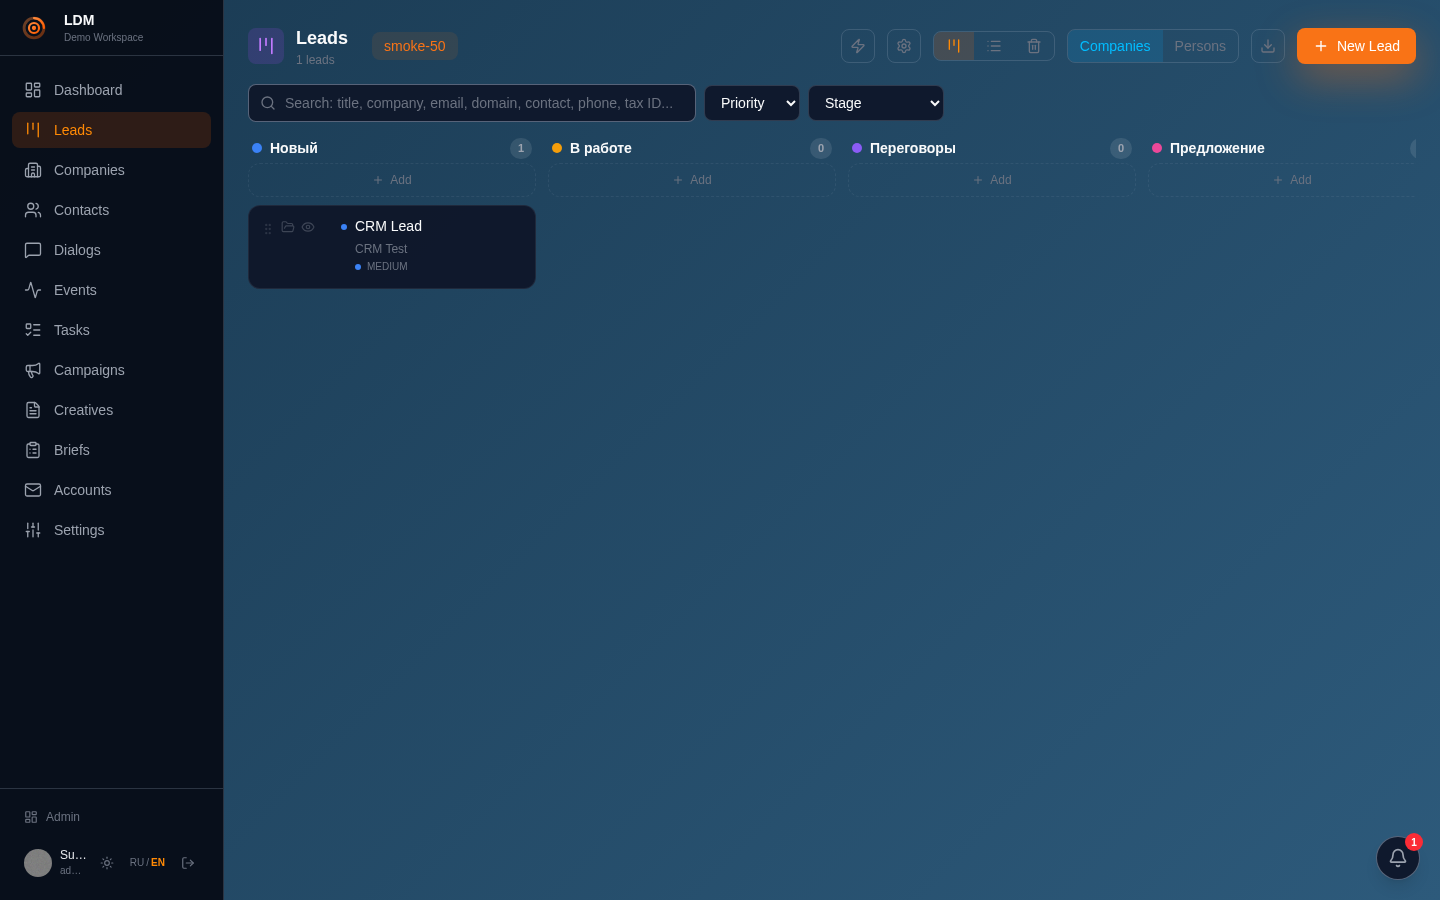Click the Events activity pulse icon

pyautogui.click(x=33, y=290)
